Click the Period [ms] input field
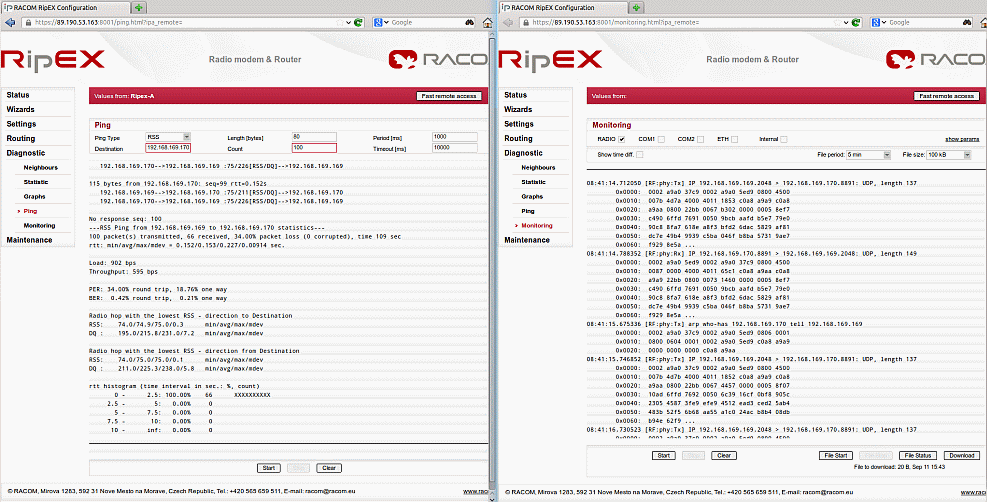The height and width of the screenshot is (502, 987). point(455,137)
